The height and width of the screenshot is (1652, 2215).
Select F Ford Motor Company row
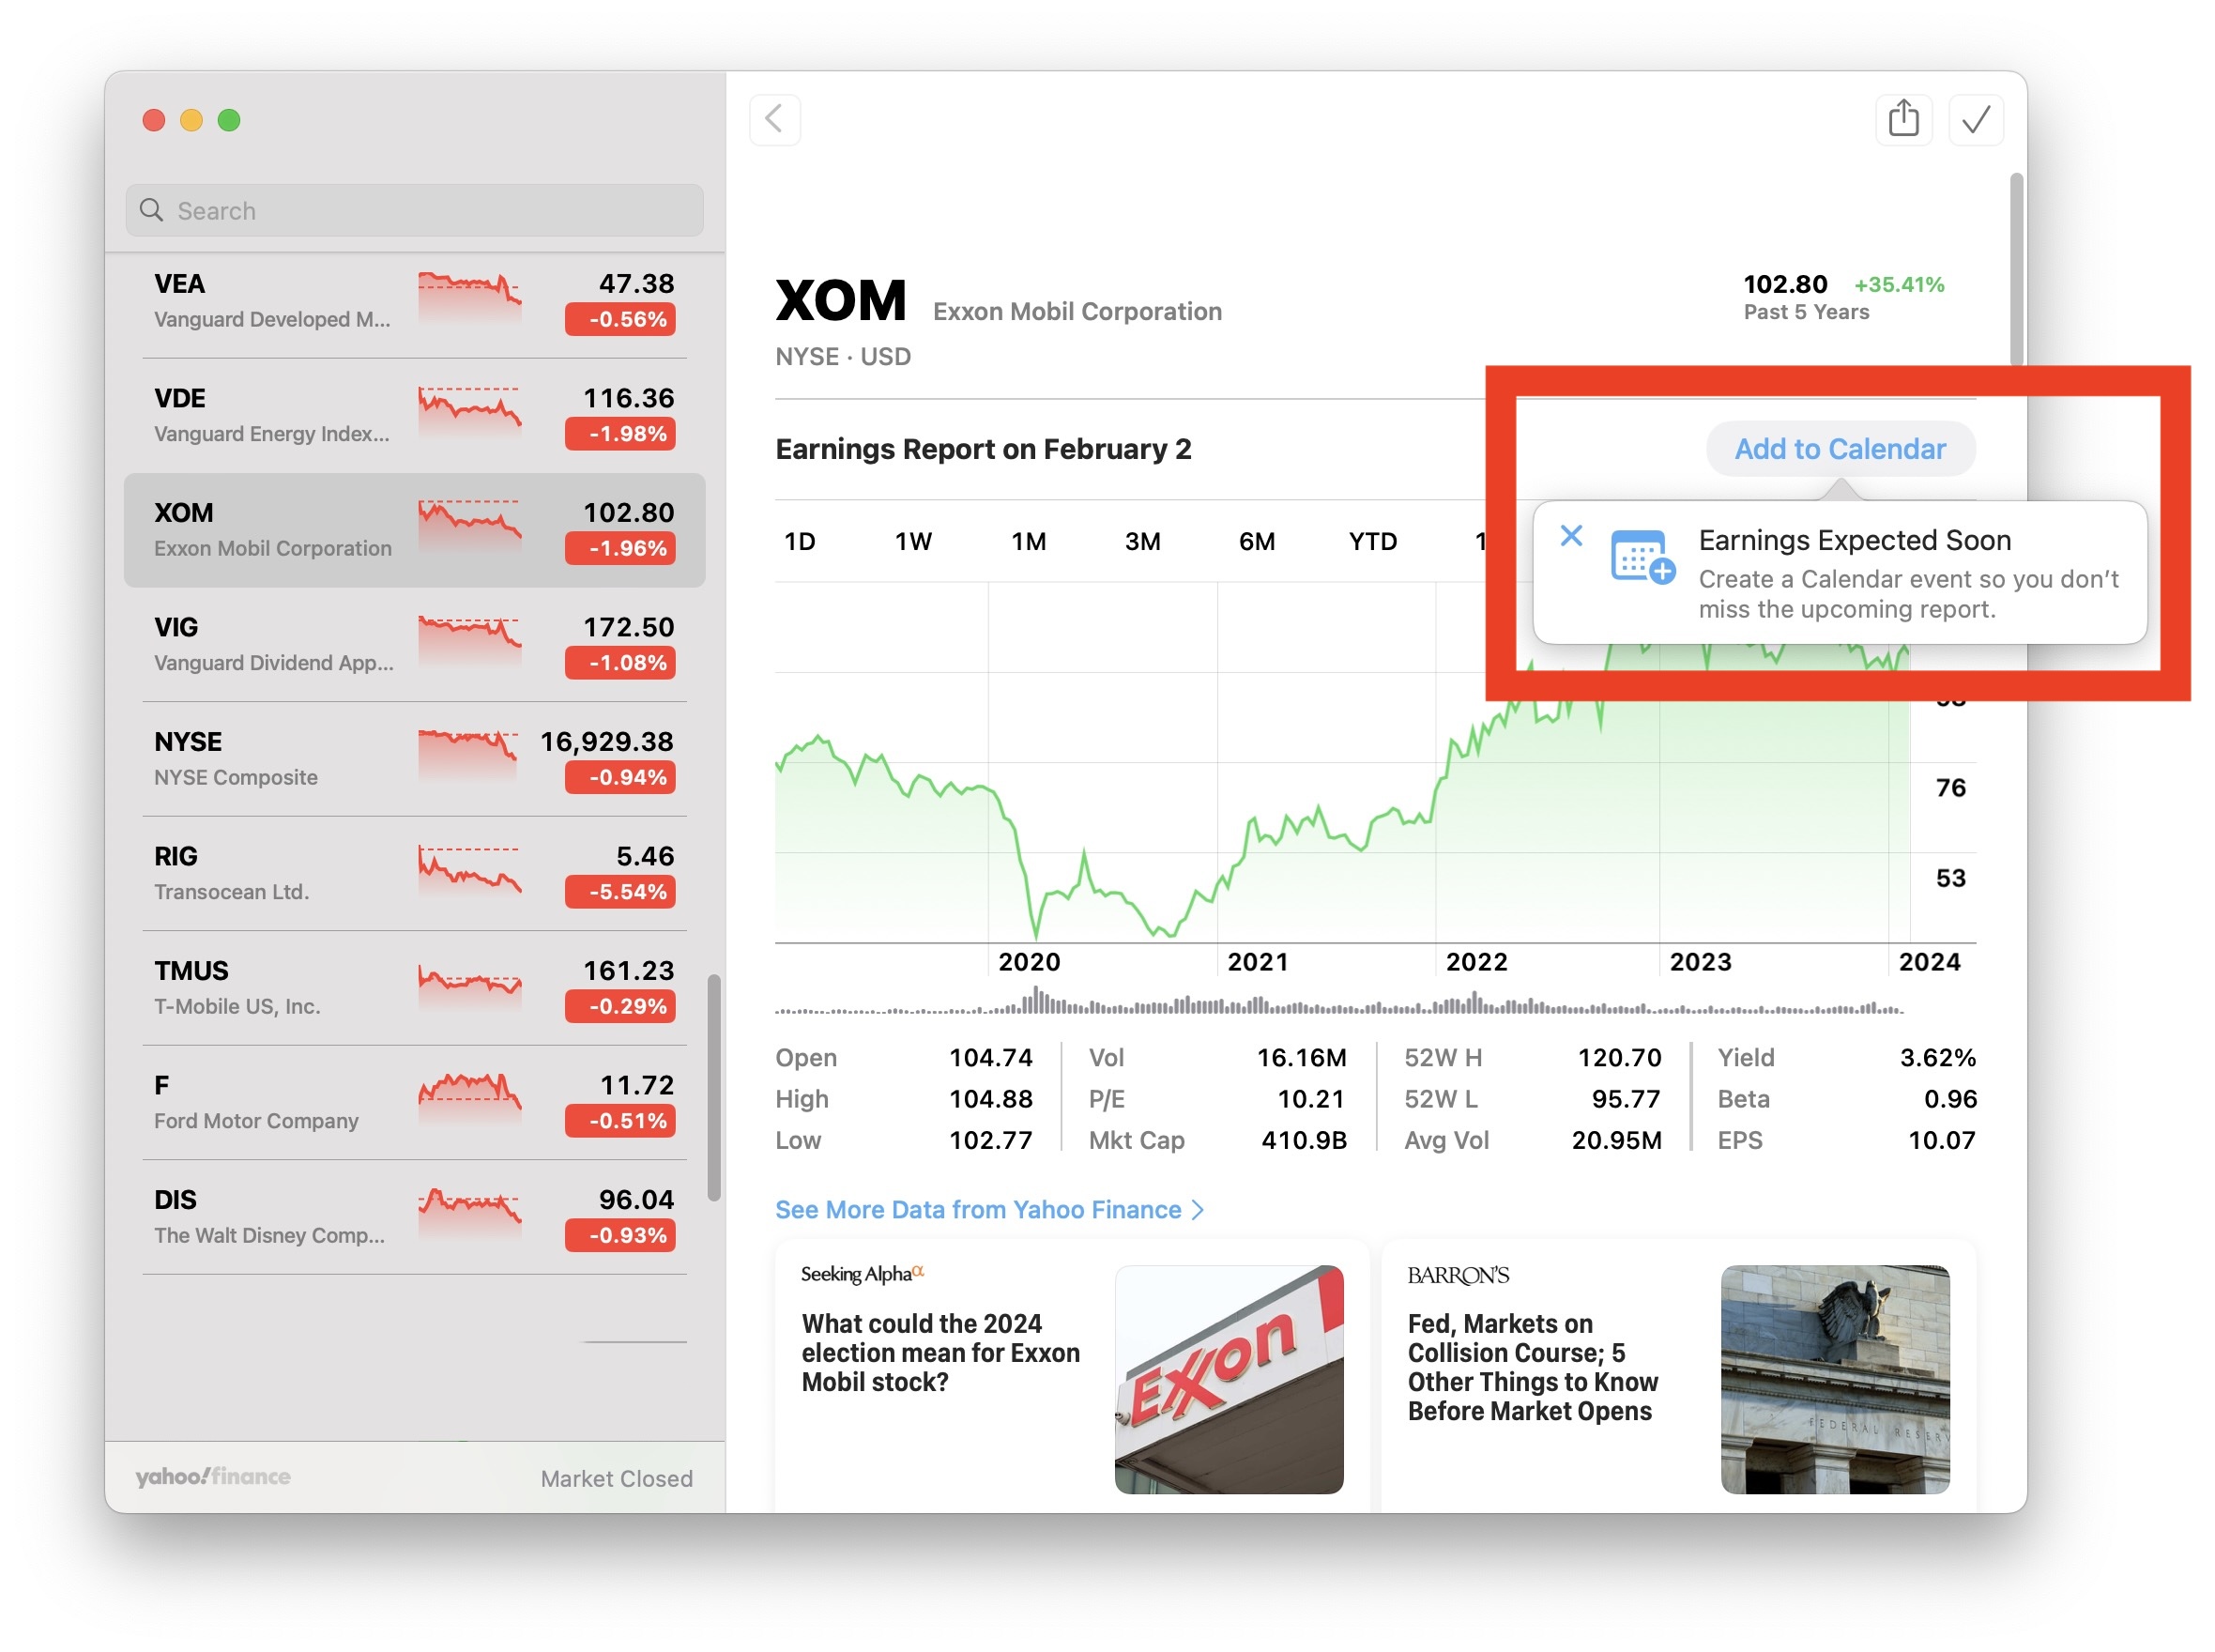[414, 1103]
